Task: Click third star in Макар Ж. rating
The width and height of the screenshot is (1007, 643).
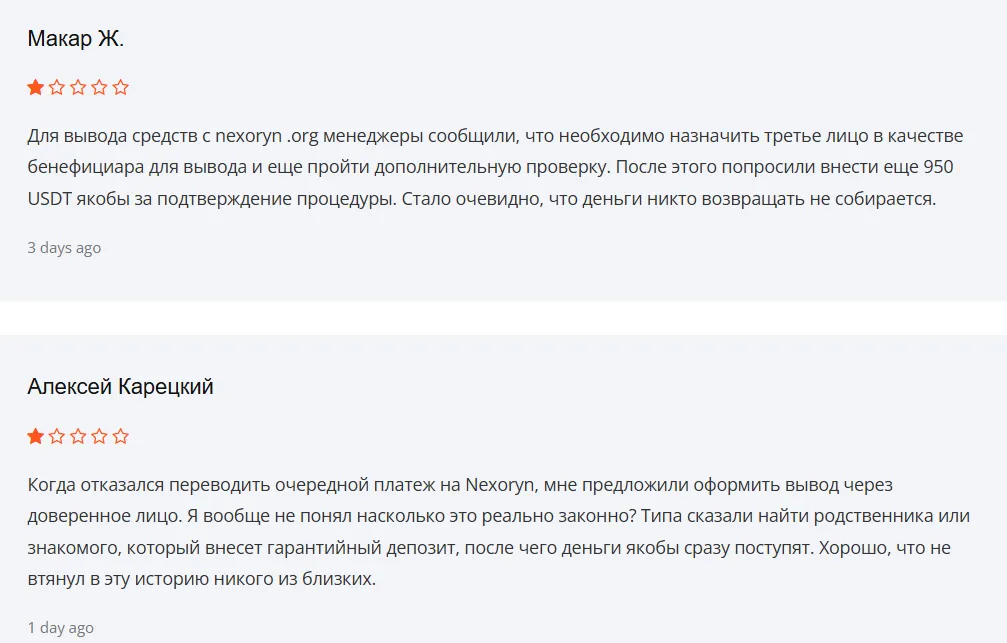Action: 78,87
